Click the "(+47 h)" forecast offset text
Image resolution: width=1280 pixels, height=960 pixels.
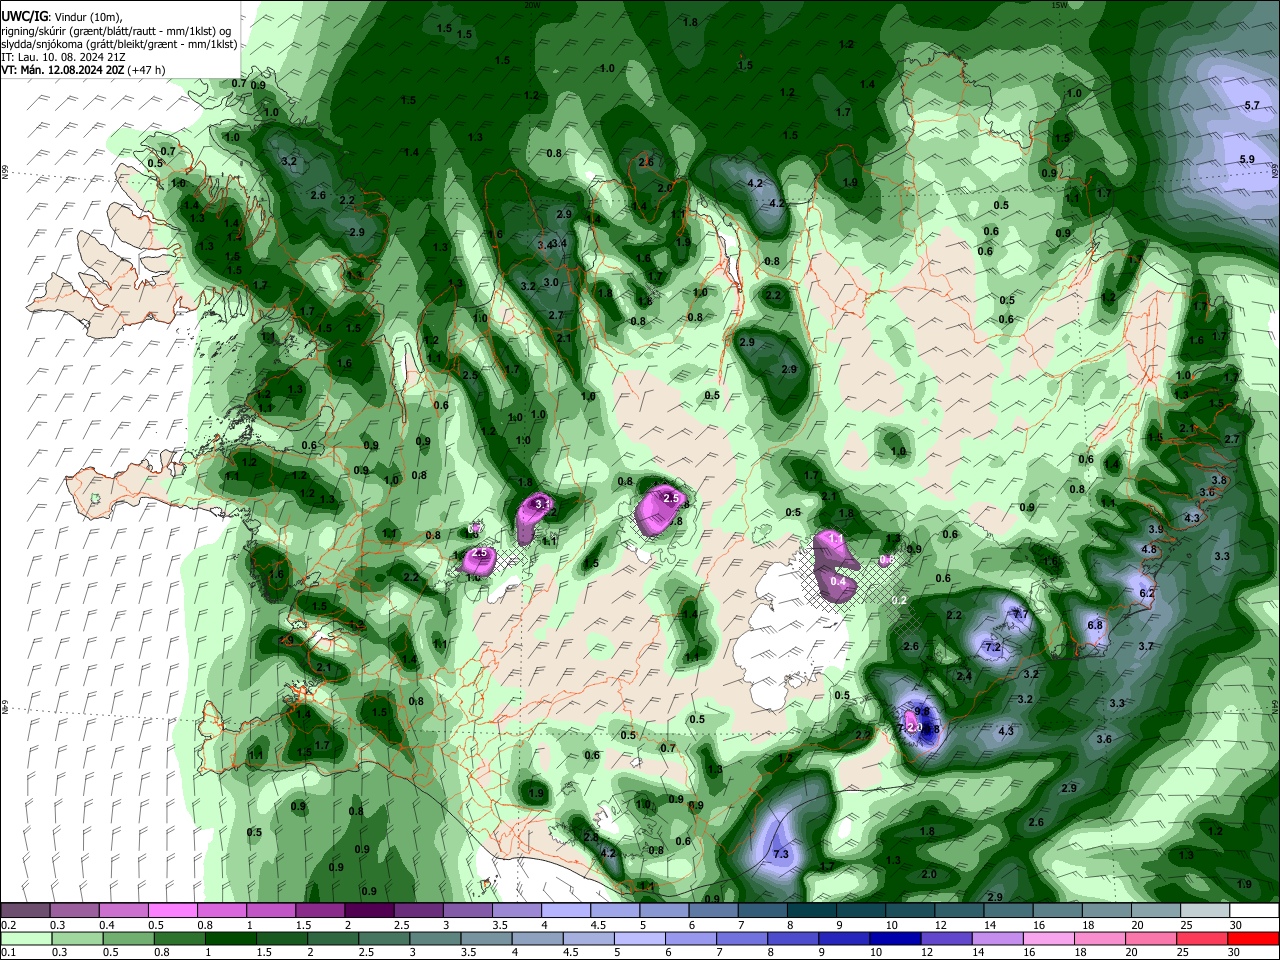tap(146, 70)
